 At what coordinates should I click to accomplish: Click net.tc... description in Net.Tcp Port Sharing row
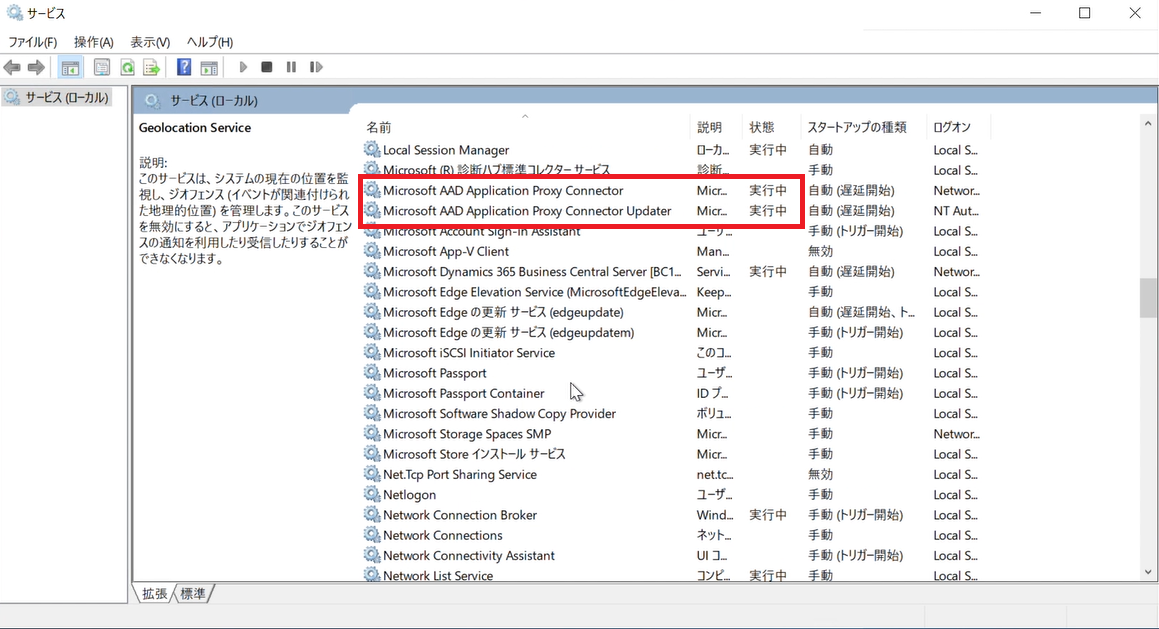(x=715, y=475)
